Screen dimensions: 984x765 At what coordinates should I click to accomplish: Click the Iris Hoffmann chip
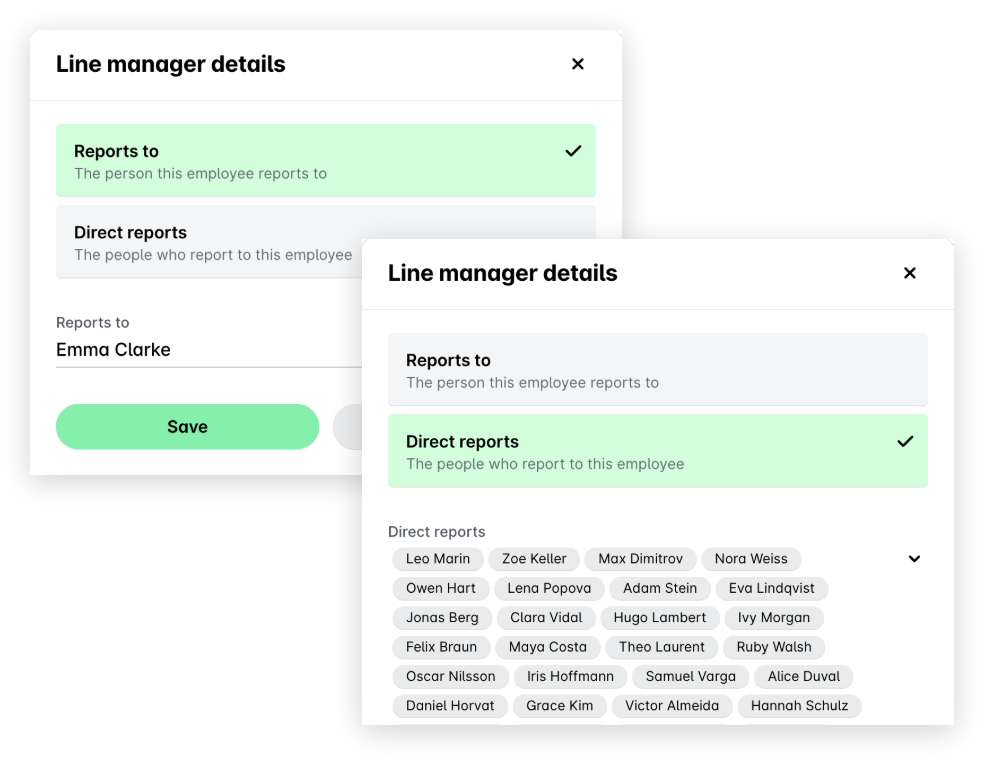pos(570,677)
